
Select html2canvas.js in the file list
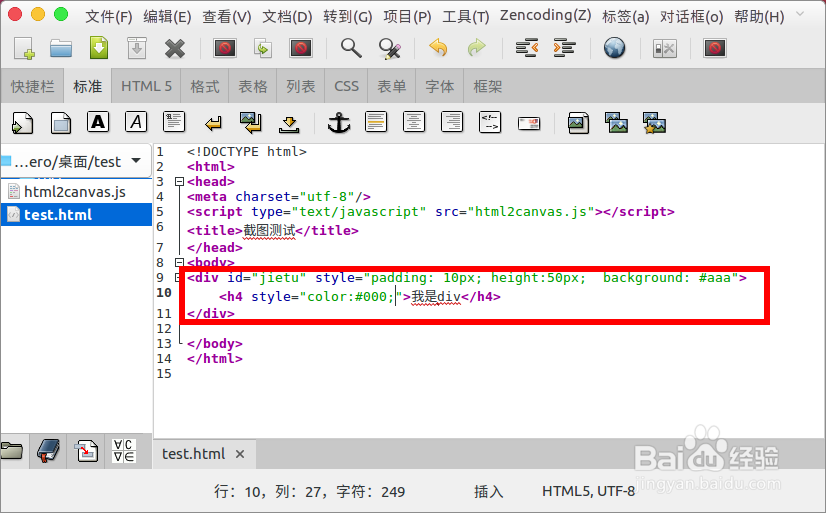click(x=76, y=192)
